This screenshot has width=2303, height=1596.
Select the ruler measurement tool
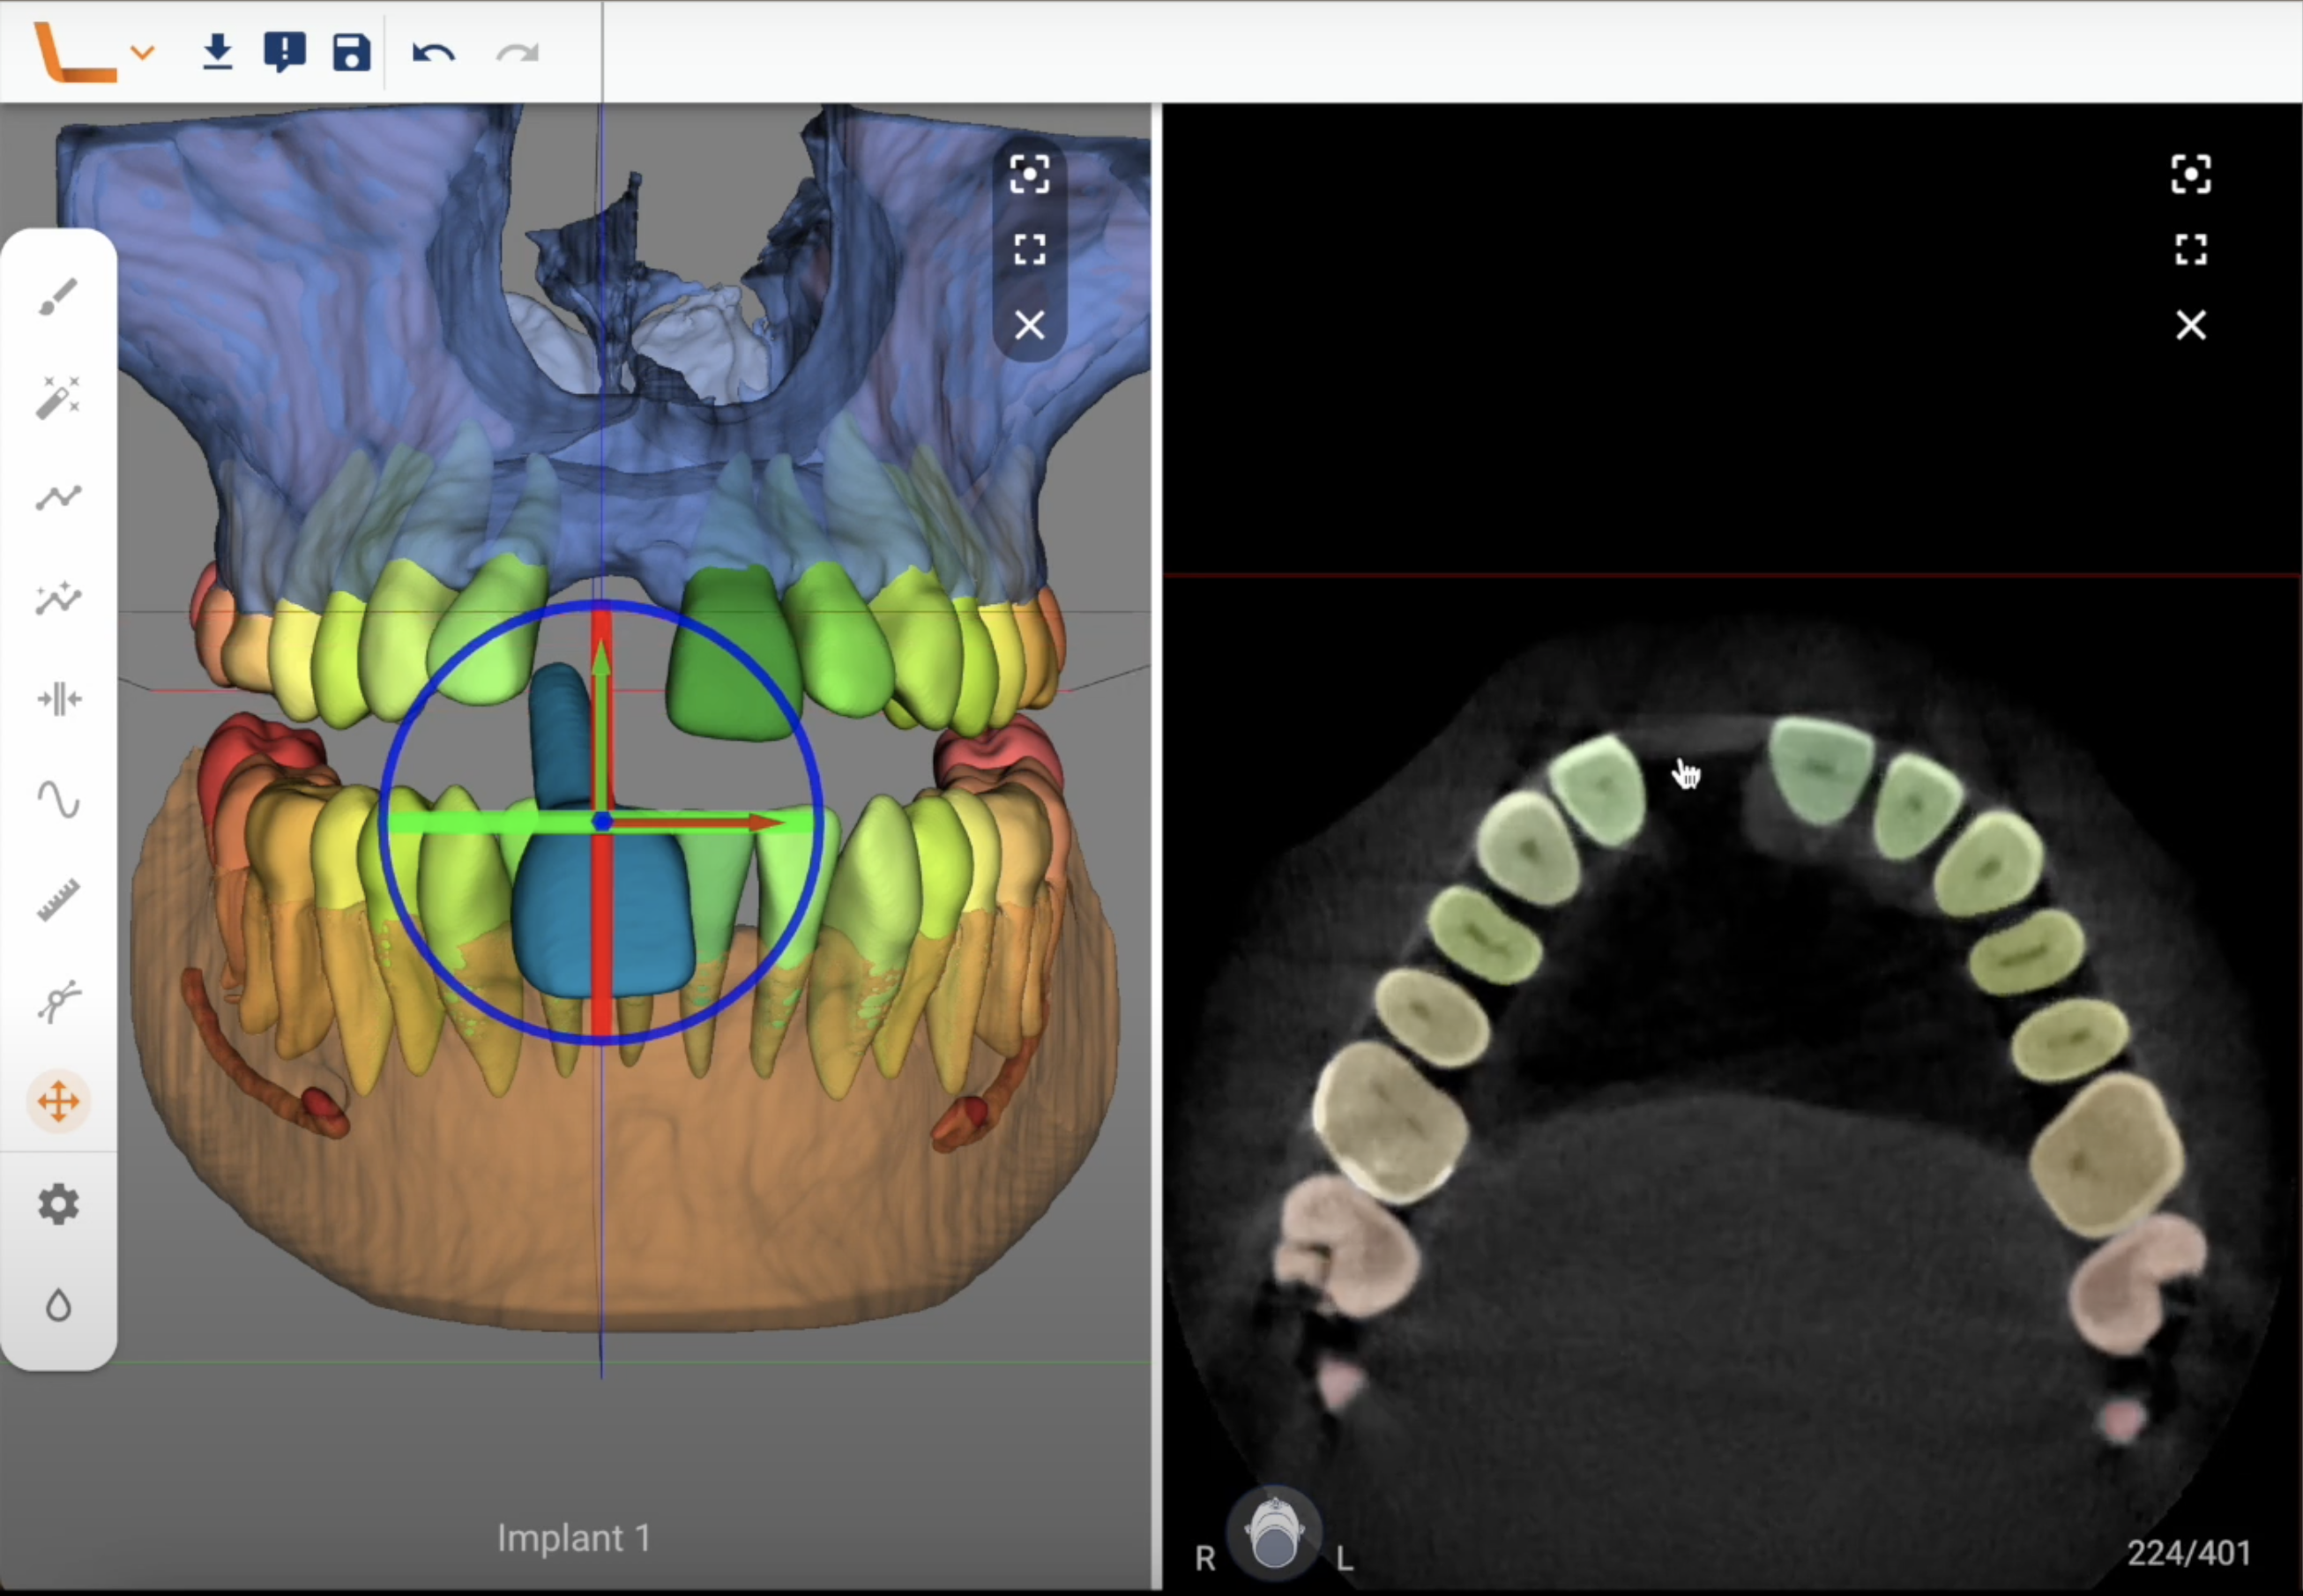[x=58, y=900]
